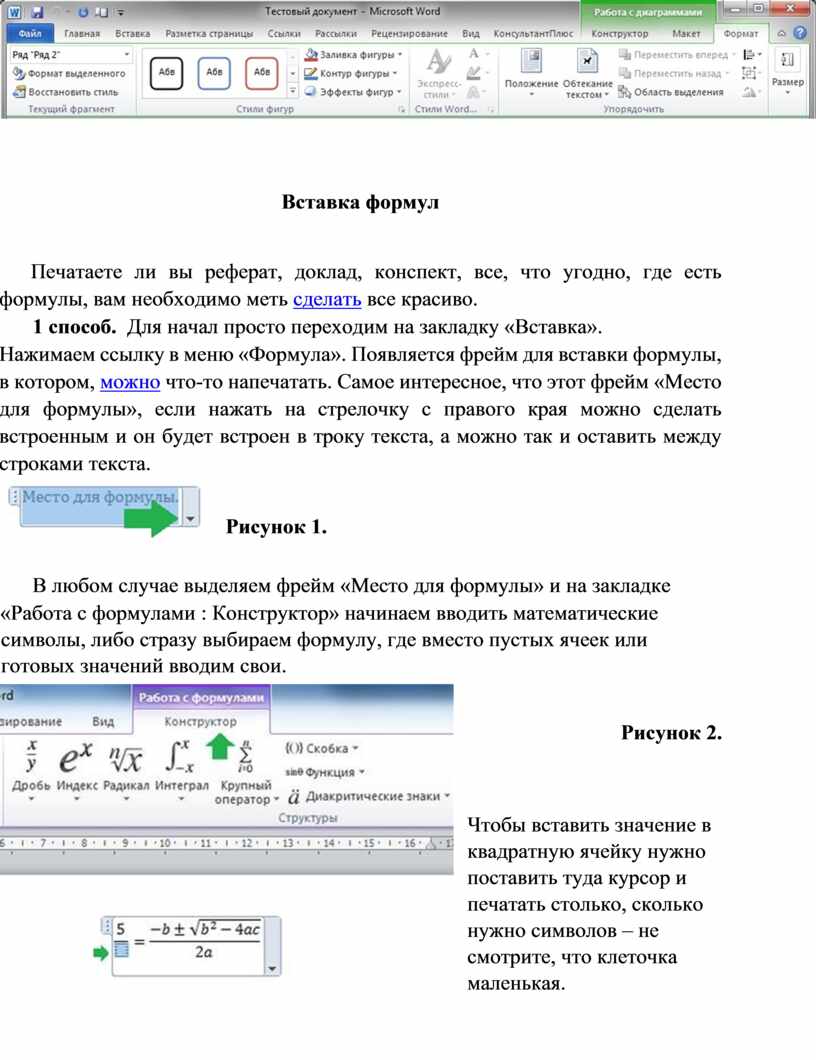Screen dimensions: 816x1060
Task: Switch to the Вставка ribbon tab
Action: click(x=133, y=33)
